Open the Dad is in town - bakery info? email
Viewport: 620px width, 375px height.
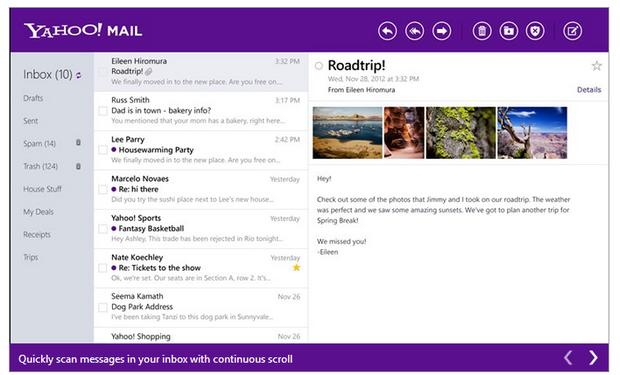[201, 111]
